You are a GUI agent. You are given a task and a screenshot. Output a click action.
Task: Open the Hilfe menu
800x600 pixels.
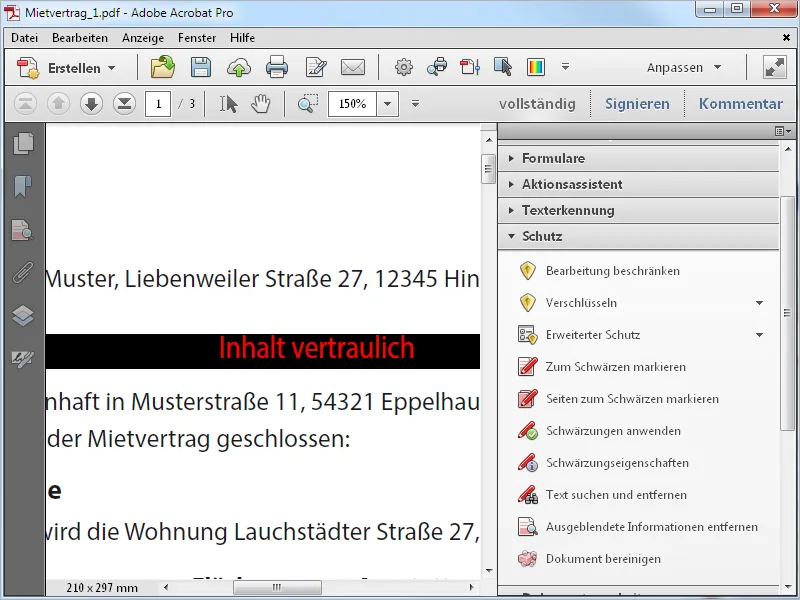(x=242, y=38)
